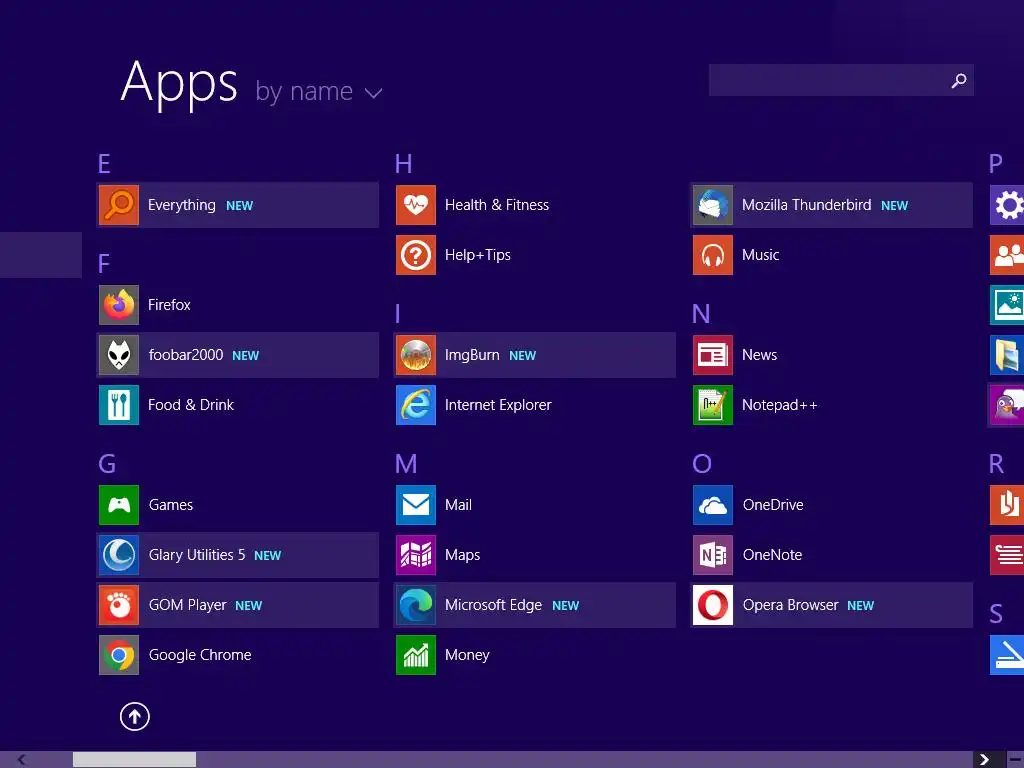Open the OneDrive cloud icon
1024x768 pixels.
coord(713,505)
